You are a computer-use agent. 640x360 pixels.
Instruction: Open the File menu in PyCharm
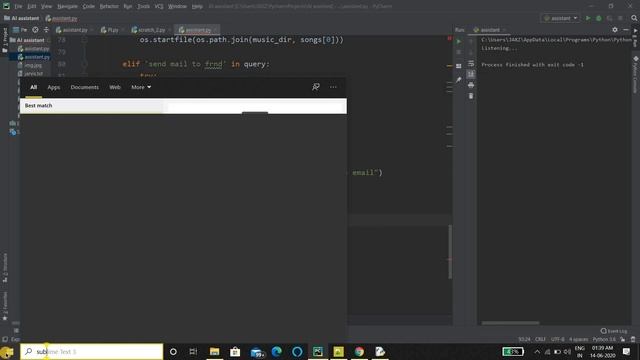pos(18,7)
